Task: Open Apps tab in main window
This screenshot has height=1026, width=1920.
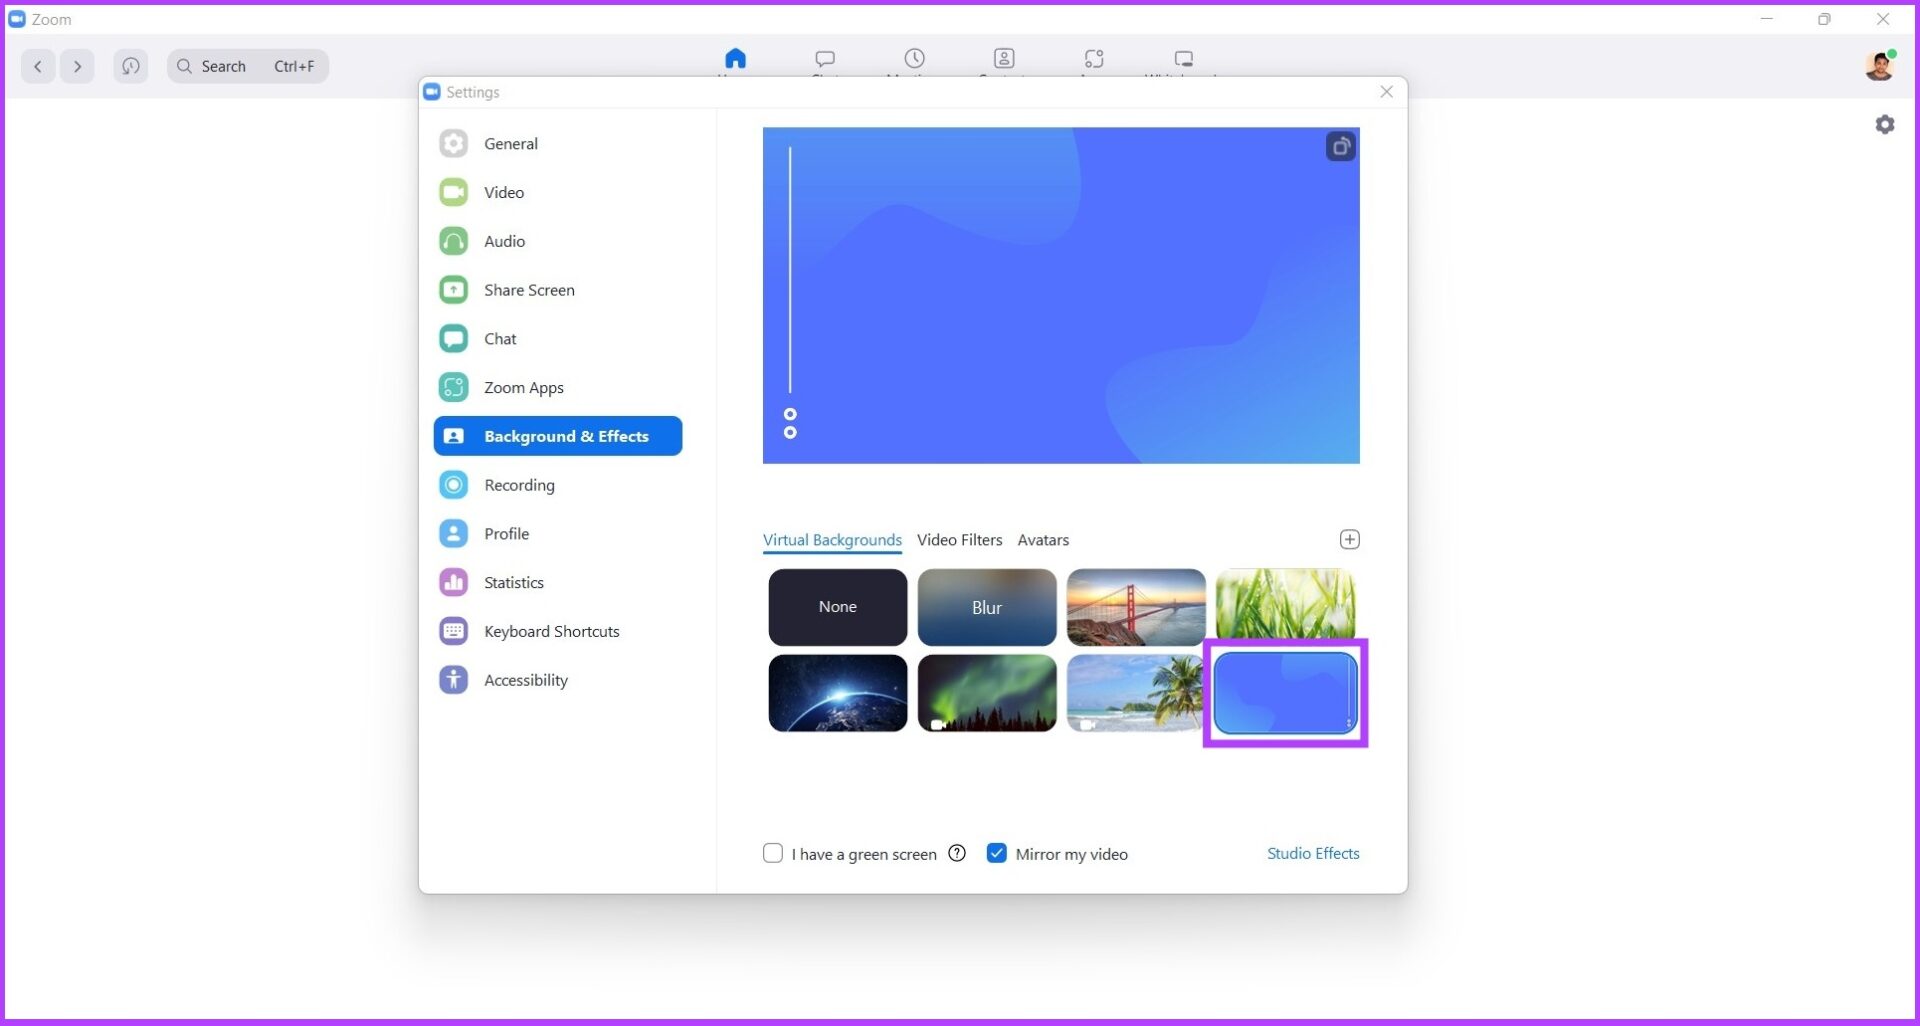Action: tap(1094, 59)
